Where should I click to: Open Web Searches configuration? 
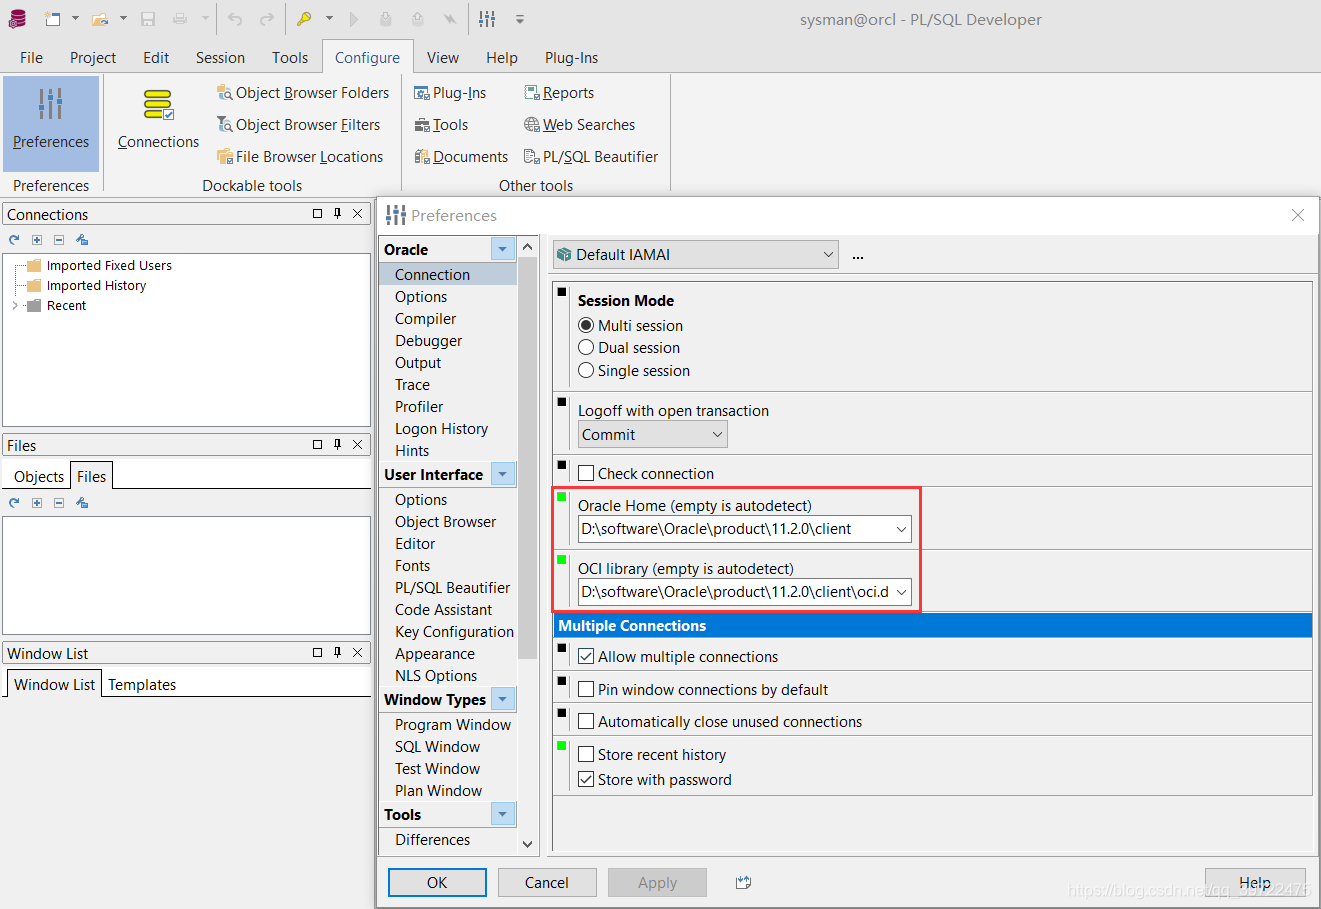coord(579,125)
